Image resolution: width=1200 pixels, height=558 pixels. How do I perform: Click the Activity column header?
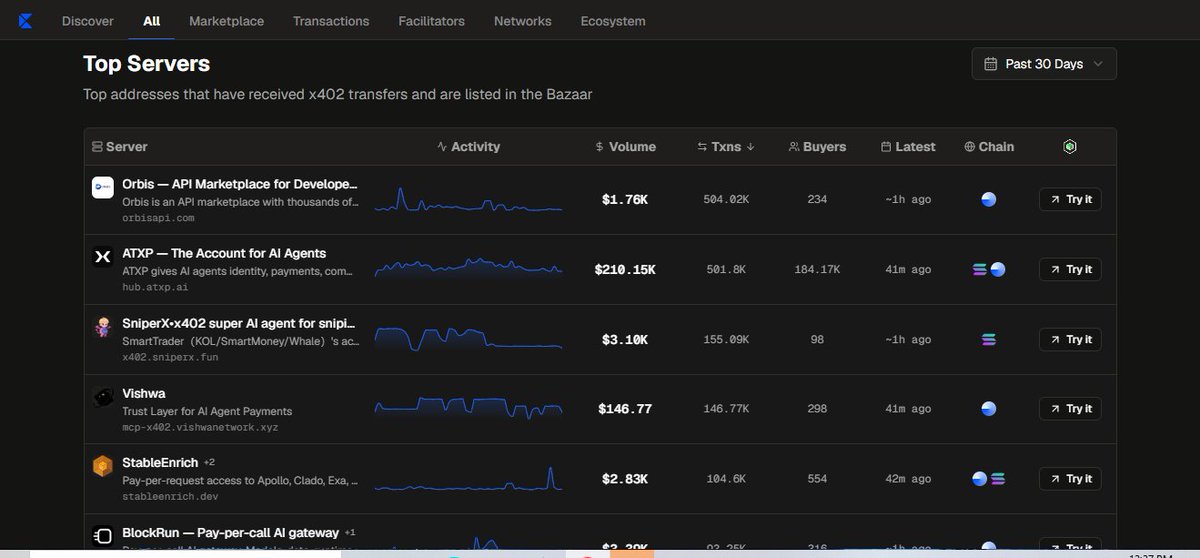[469, 147]
